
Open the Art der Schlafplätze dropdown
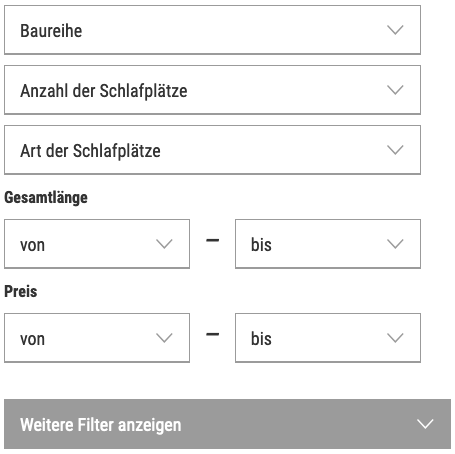[x=212, y=150]
